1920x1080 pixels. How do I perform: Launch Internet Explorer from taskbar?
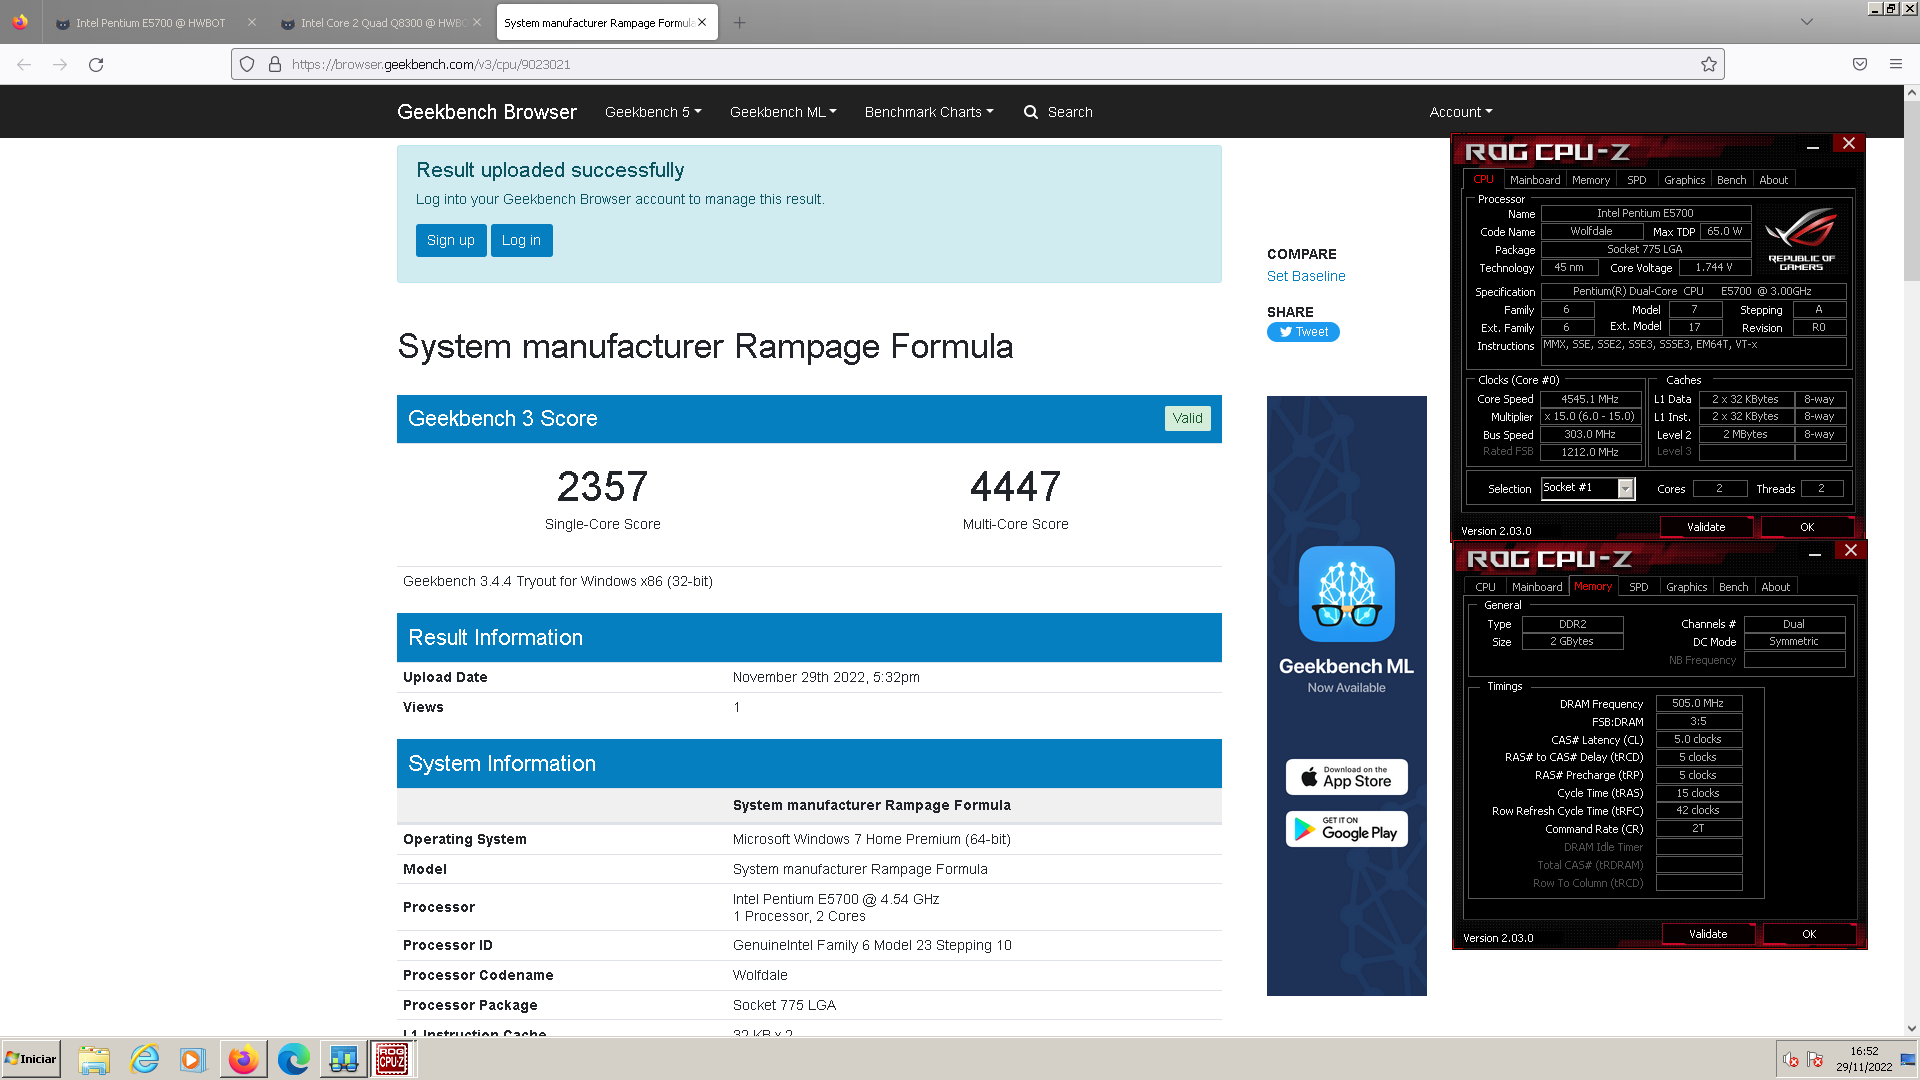pyautogui.click(x=144, y=1059)
